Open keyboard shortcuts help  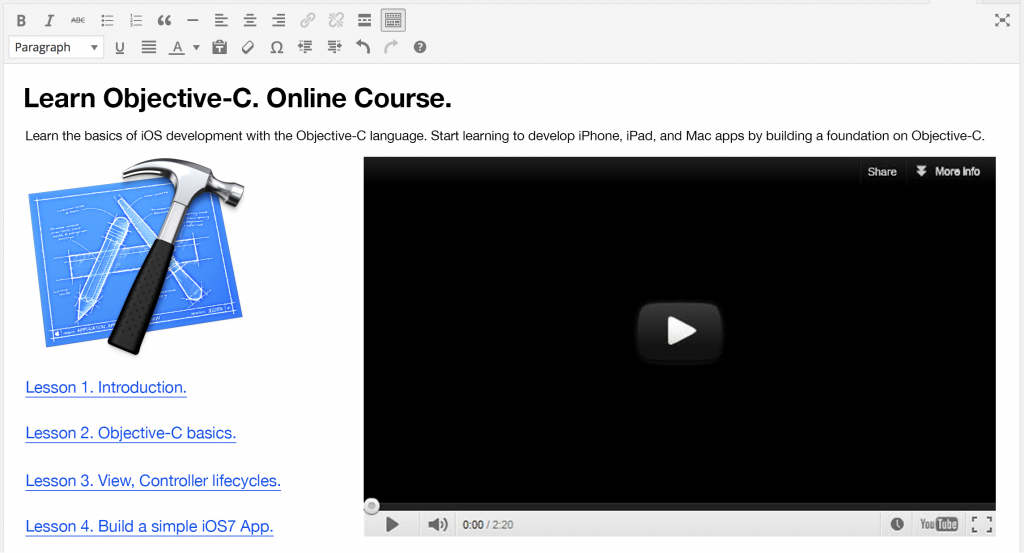coord(420,47)
